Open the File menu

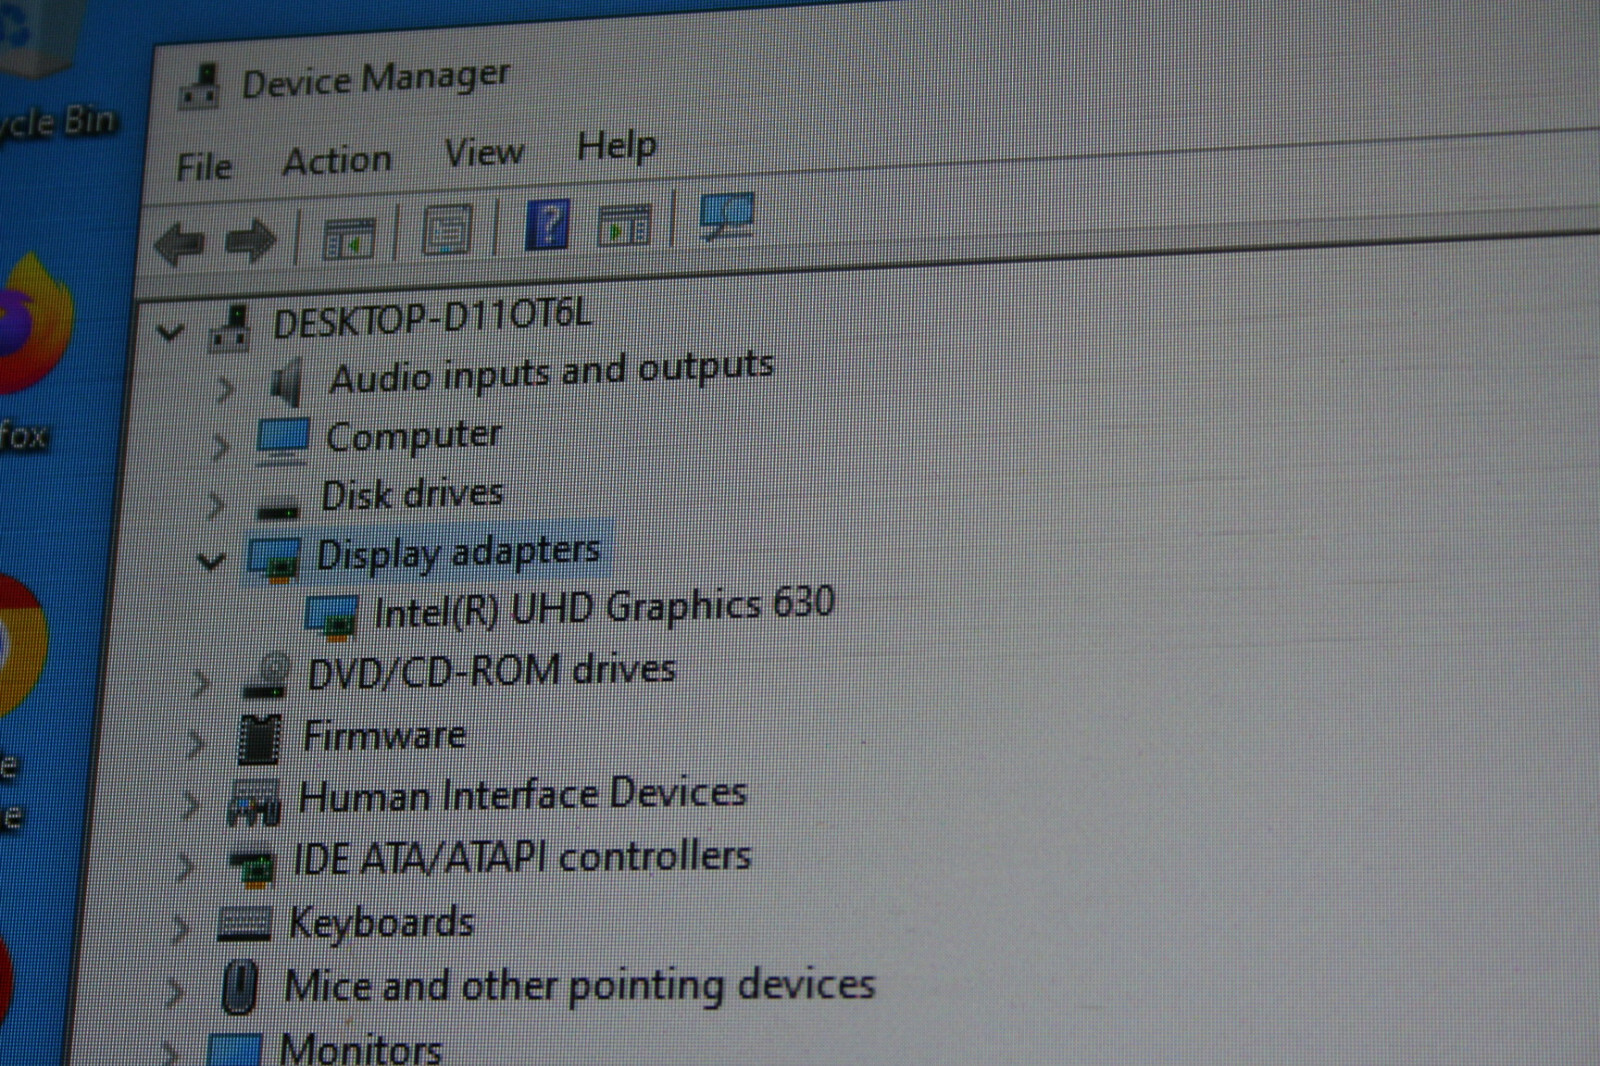coord(204,167)
